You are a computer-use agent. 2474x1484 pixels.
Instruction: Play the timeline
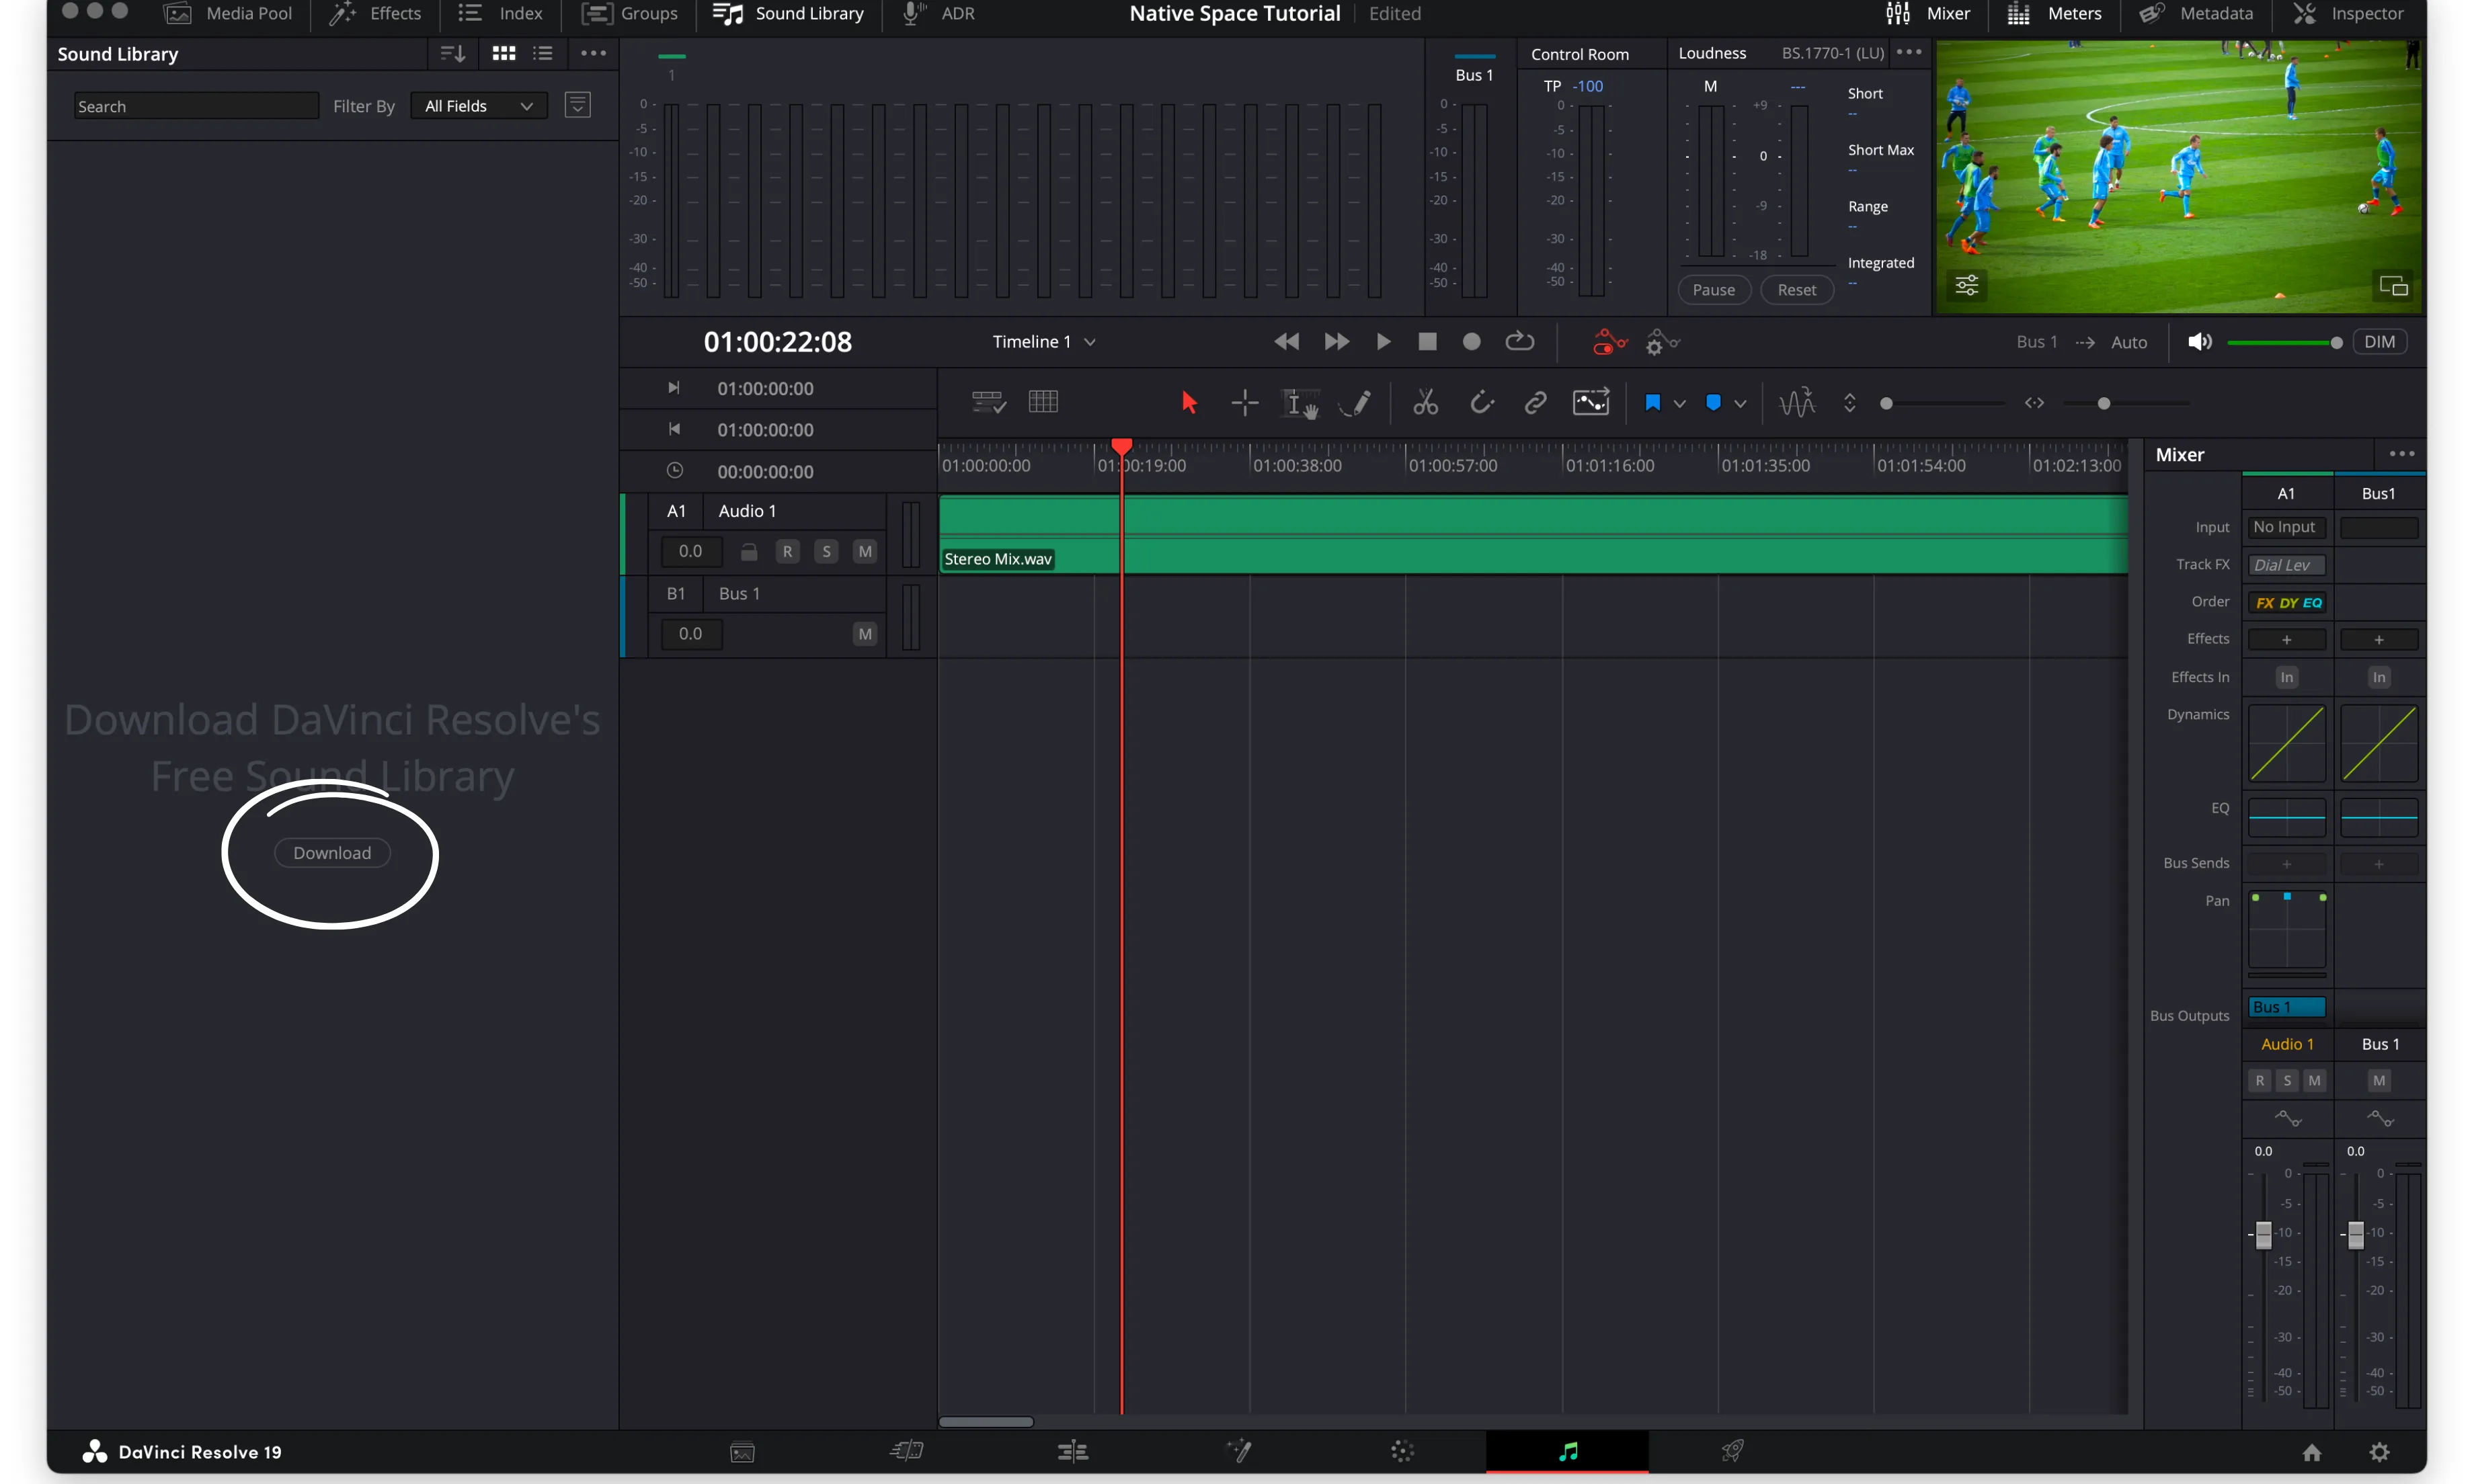click(x=1383, y=342)
